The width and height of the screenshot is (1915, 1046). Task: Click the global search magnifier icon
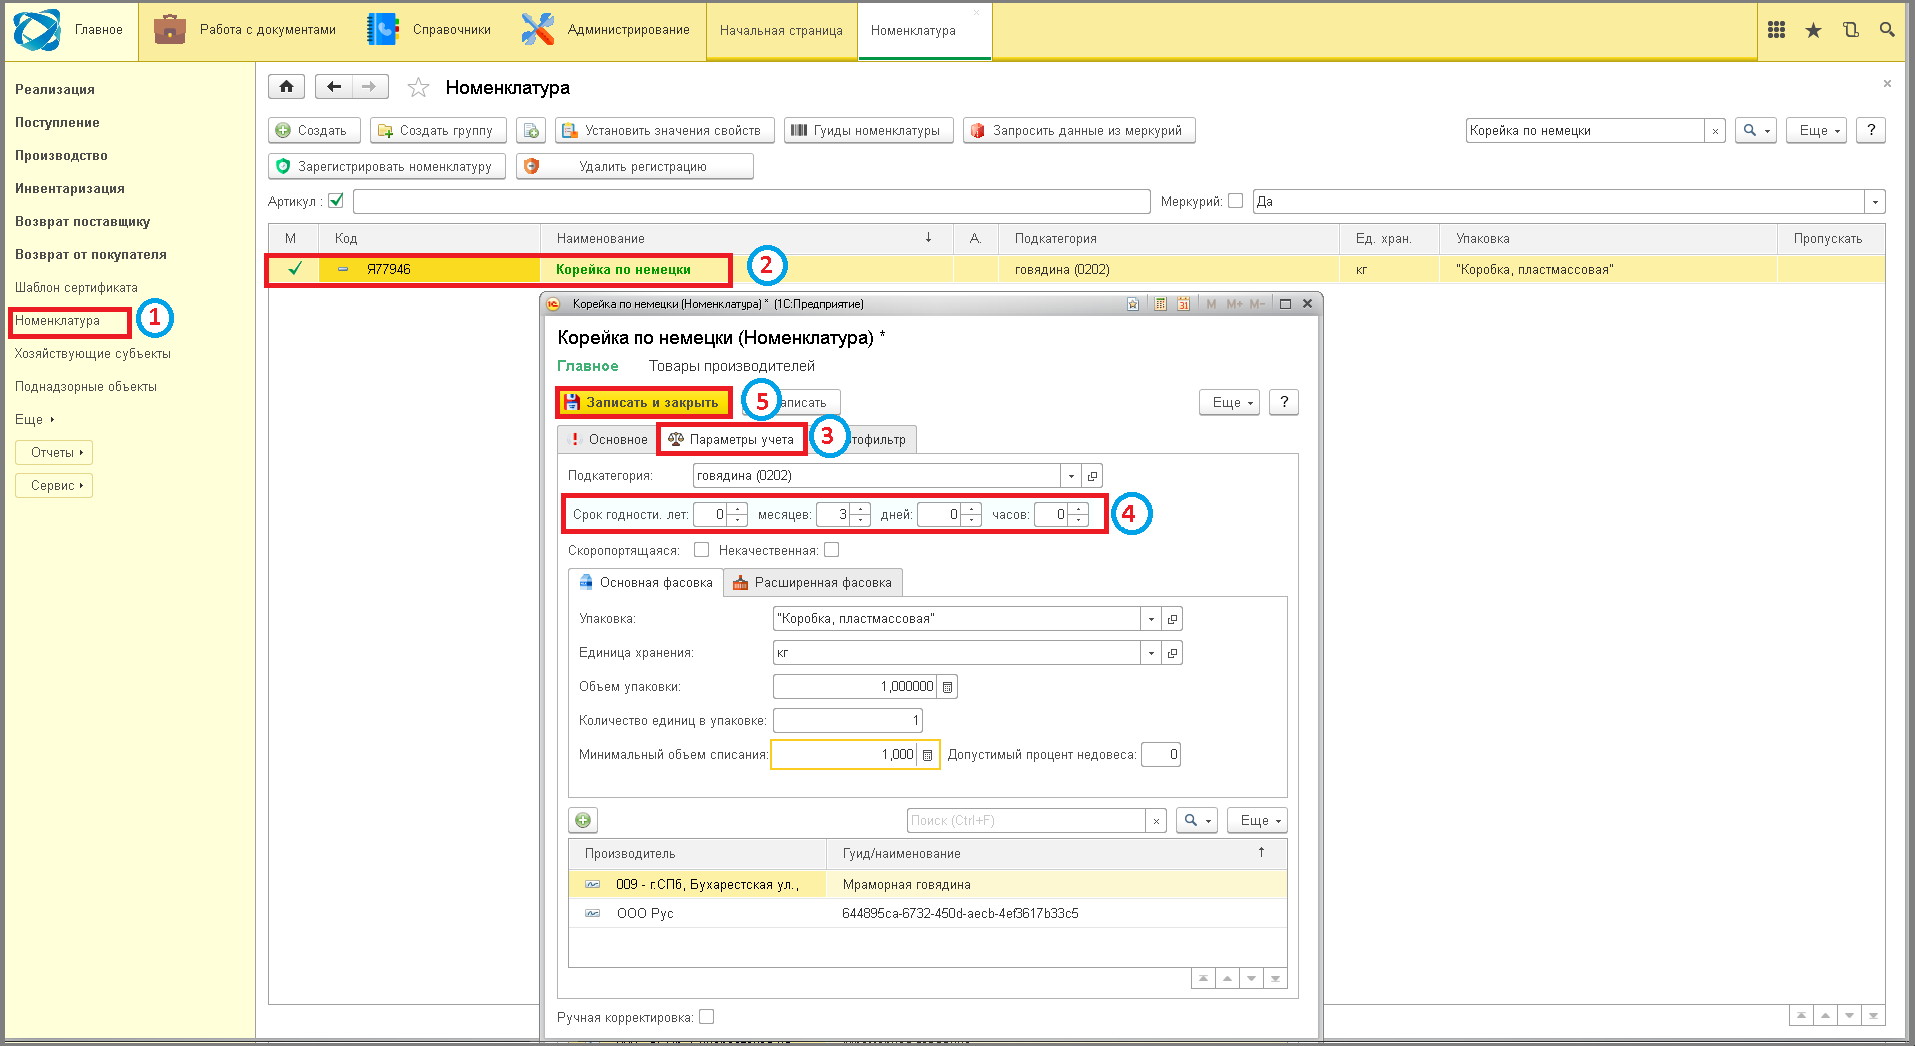(x=1887, y=30)
